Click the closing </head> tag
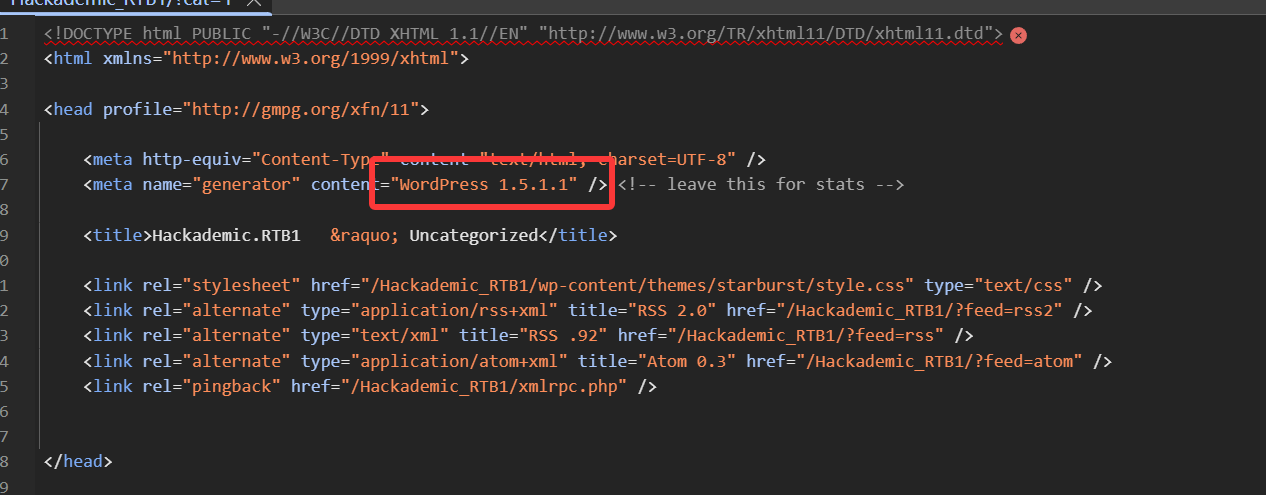Image resolution: width=1266 pixels, height=495 pixels. point(79,461)
